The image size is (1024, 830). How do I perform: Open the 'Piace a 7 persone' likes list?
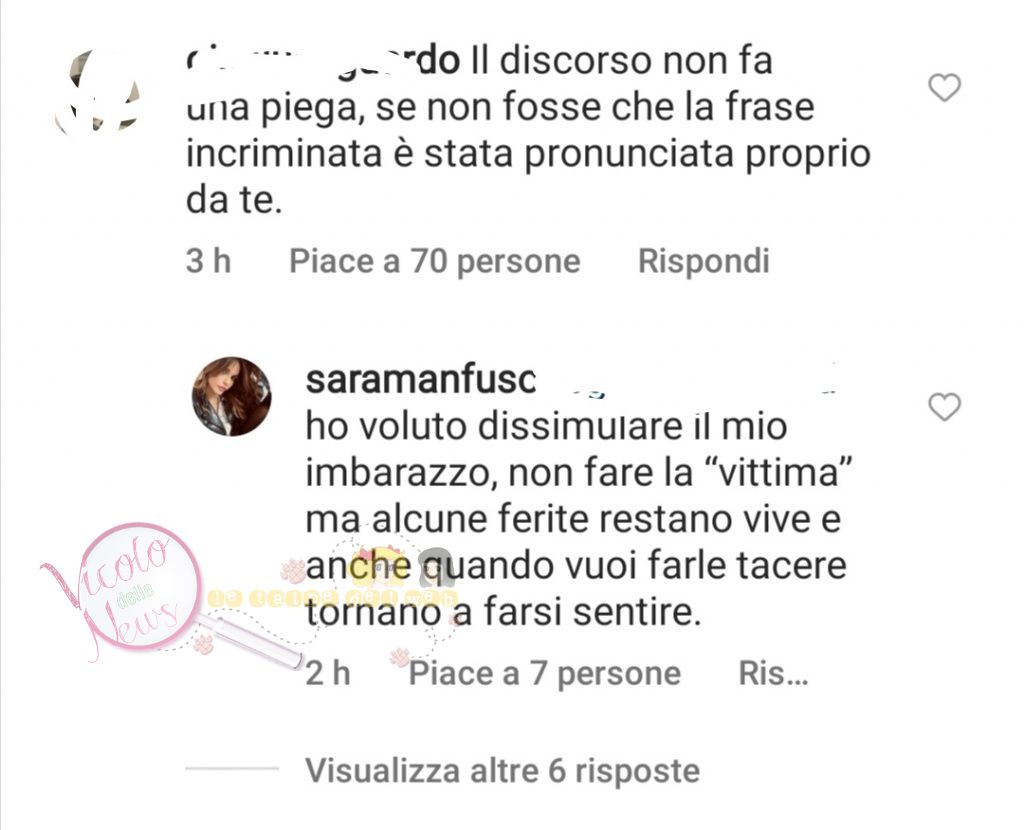point(545,673)
